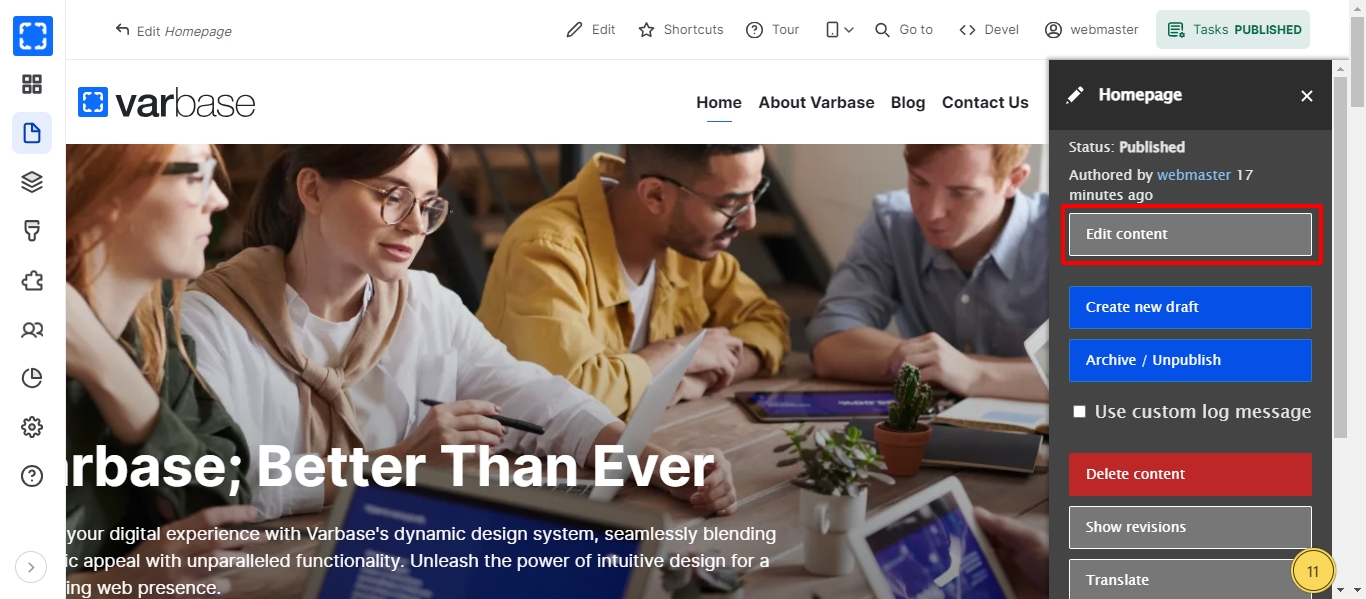This screenshot has height=599, width=1366.
Task: Open the Configuration gear icon in sidebar
Action: [x=32, y=427]
